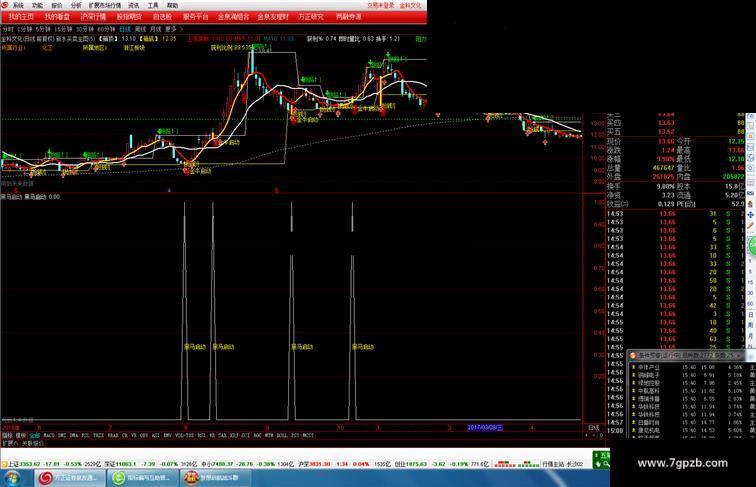This screenshot has width=756, height=487.
Task: Select the OBV indicator tab
Action: (144, 435)
